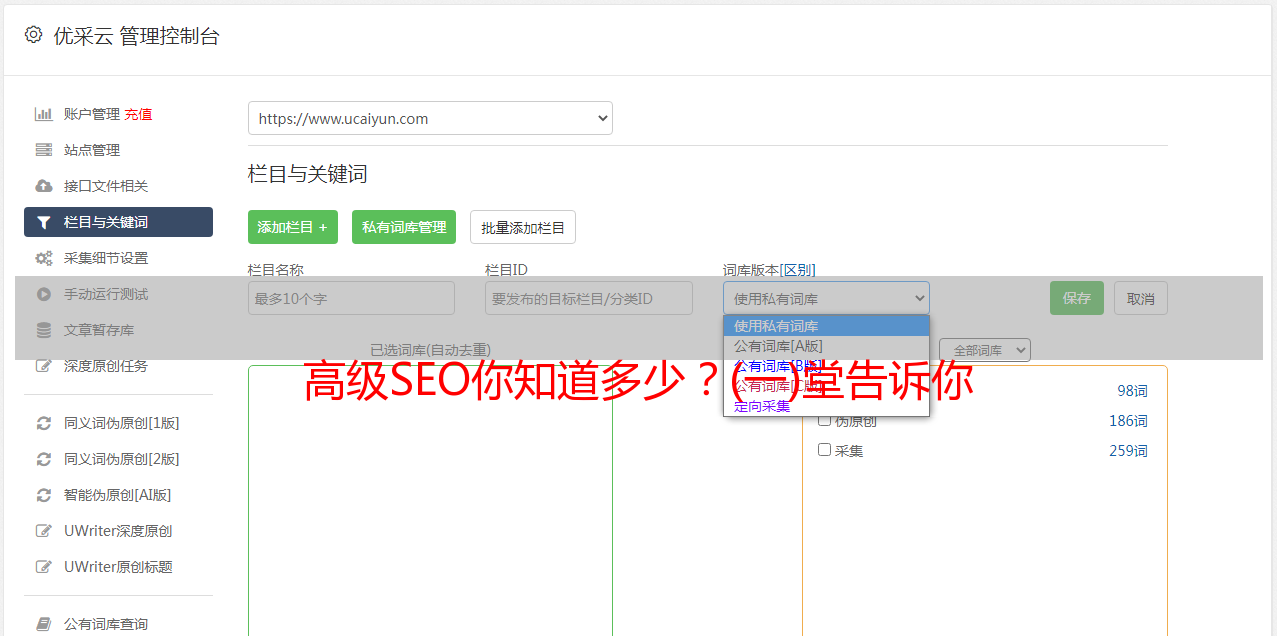Image resolution: width=1277 pixels, height=636 pixels.
Task: Open the [区别] link next to 词库版本
Action: click(797, 270)
